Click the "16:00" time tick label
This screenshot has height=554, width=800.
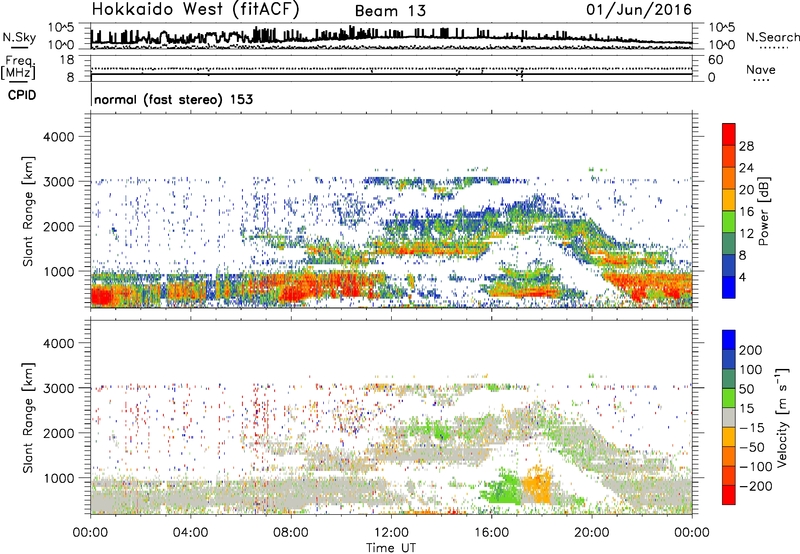point(491,533)
